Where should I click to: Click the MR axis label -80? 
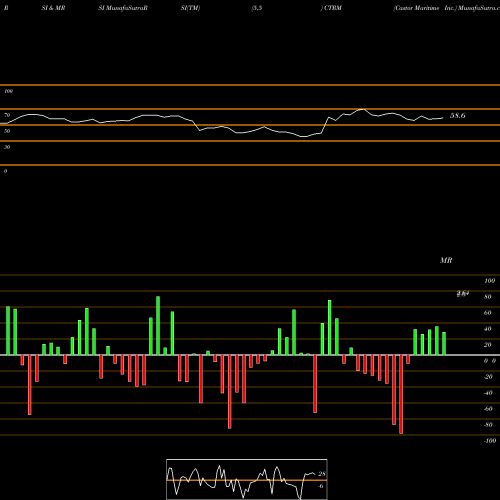click(x=488, y=425)
